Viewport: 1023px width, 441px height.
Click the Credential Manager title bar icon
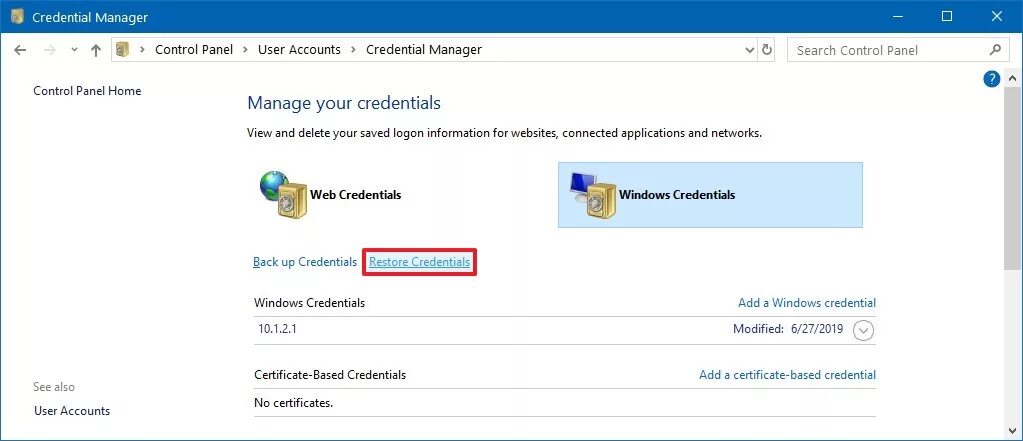18,17
